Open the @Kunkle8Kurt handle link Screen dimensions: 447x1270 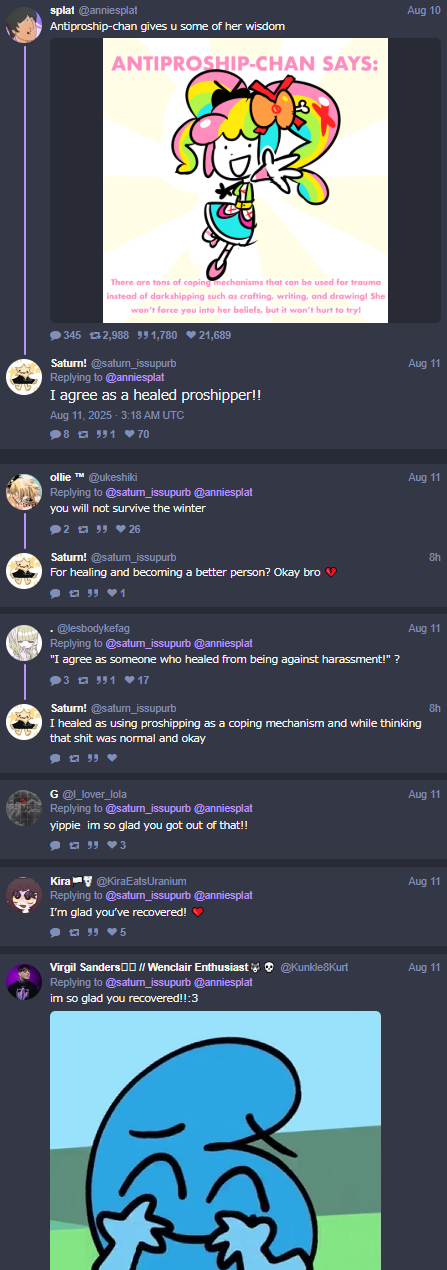pos(315,968)
